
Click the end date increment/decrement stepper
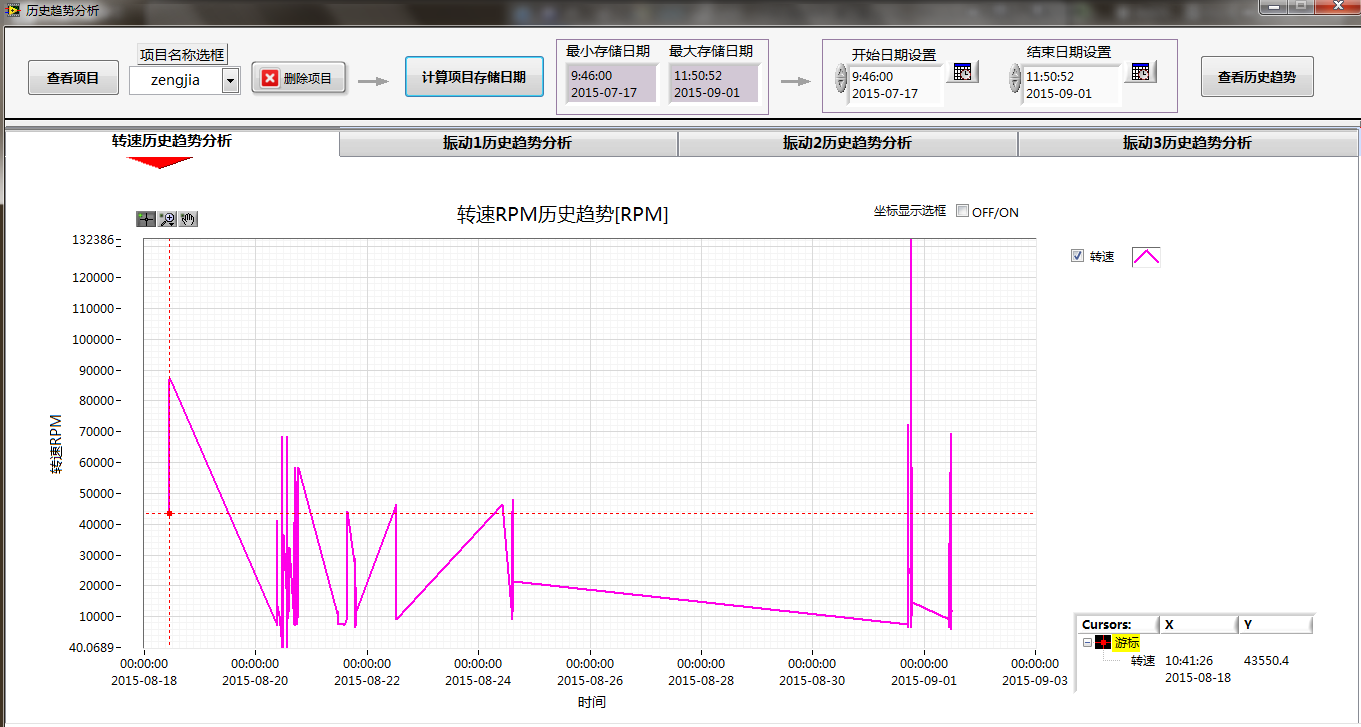pos(1015,78)
